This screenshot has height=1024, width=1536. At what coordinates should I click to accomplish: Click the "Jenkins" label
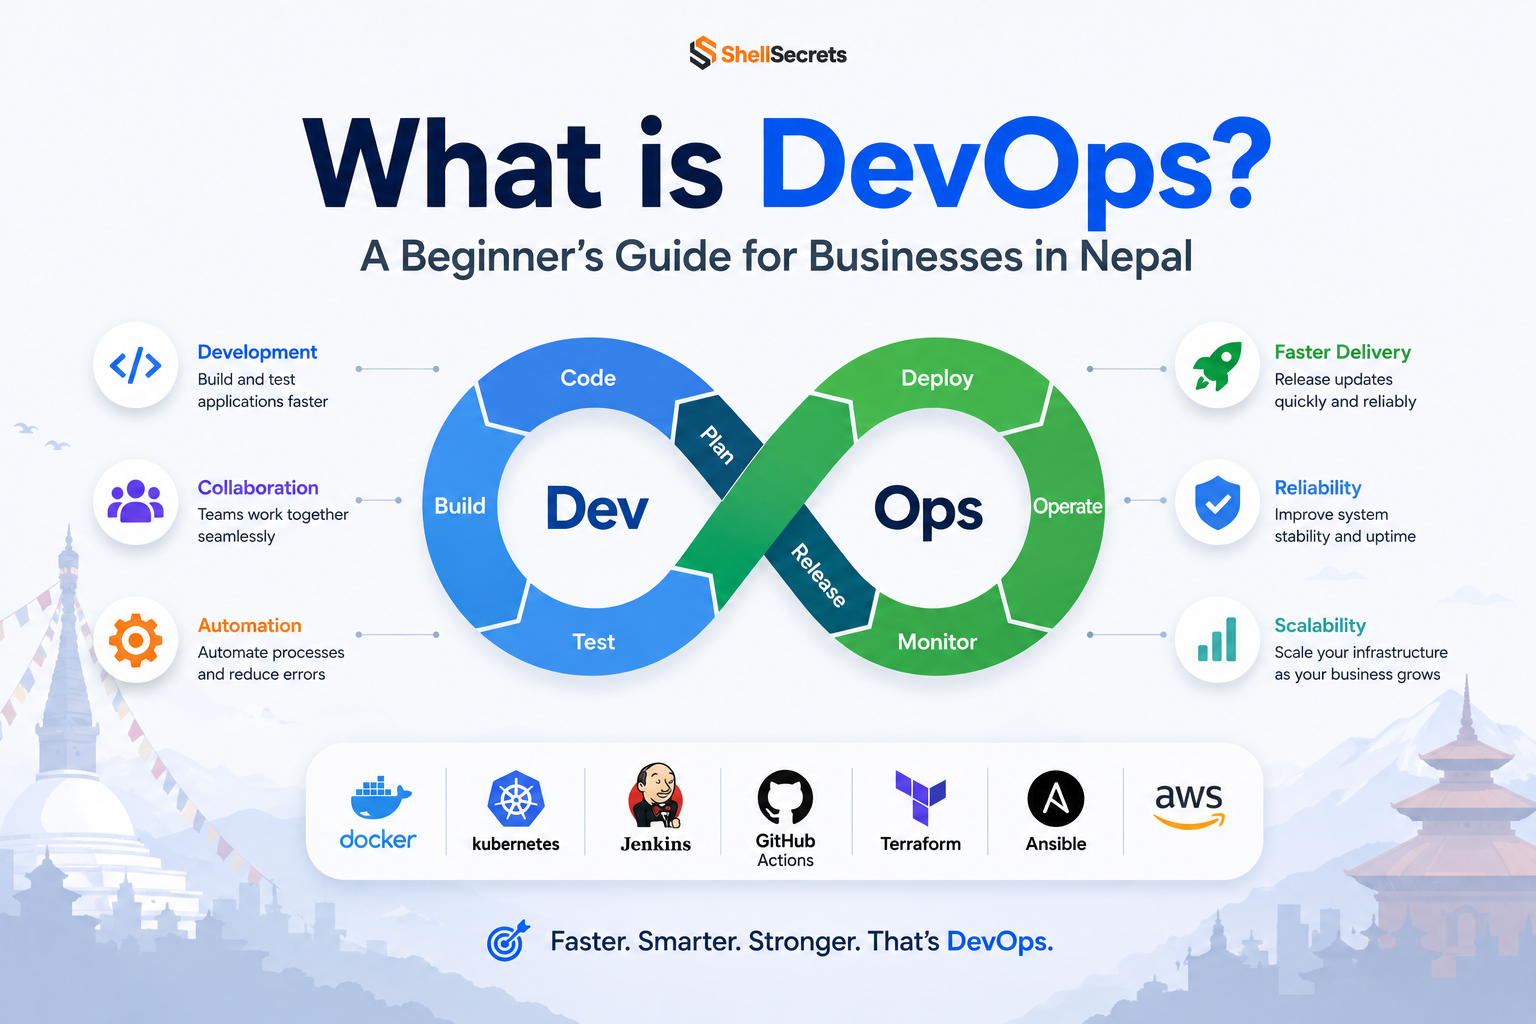[x=656, y=844]
